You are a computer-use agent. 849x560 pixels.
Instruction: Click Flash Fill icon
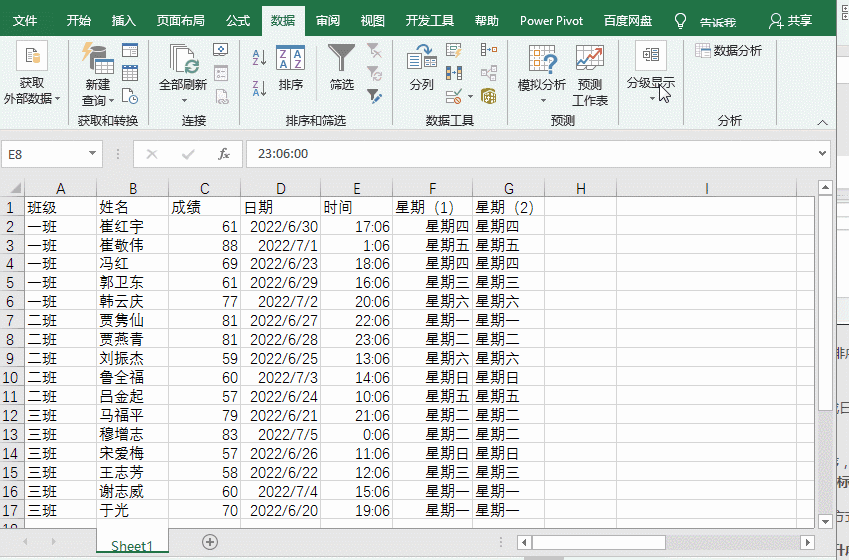pyautogui.click(x=454, y=50)
